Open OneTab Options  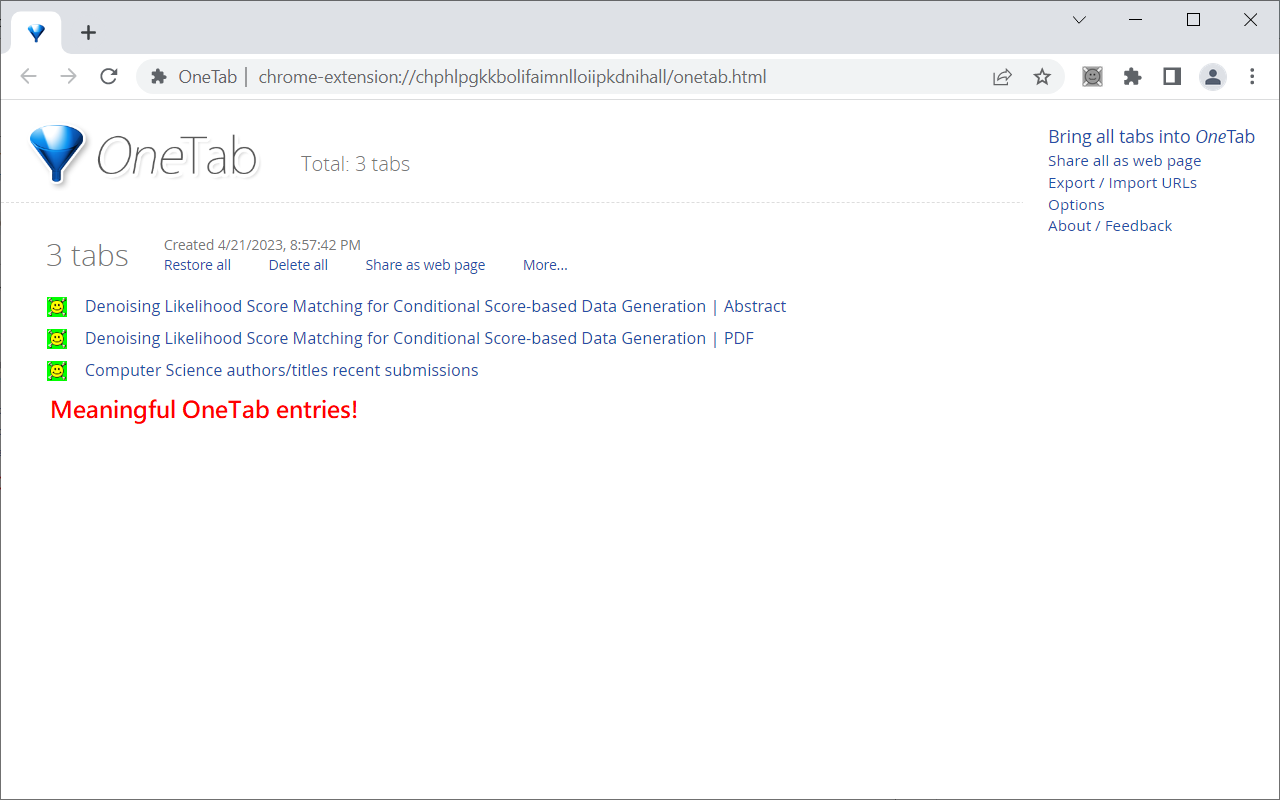click(x=1076, y=205)
